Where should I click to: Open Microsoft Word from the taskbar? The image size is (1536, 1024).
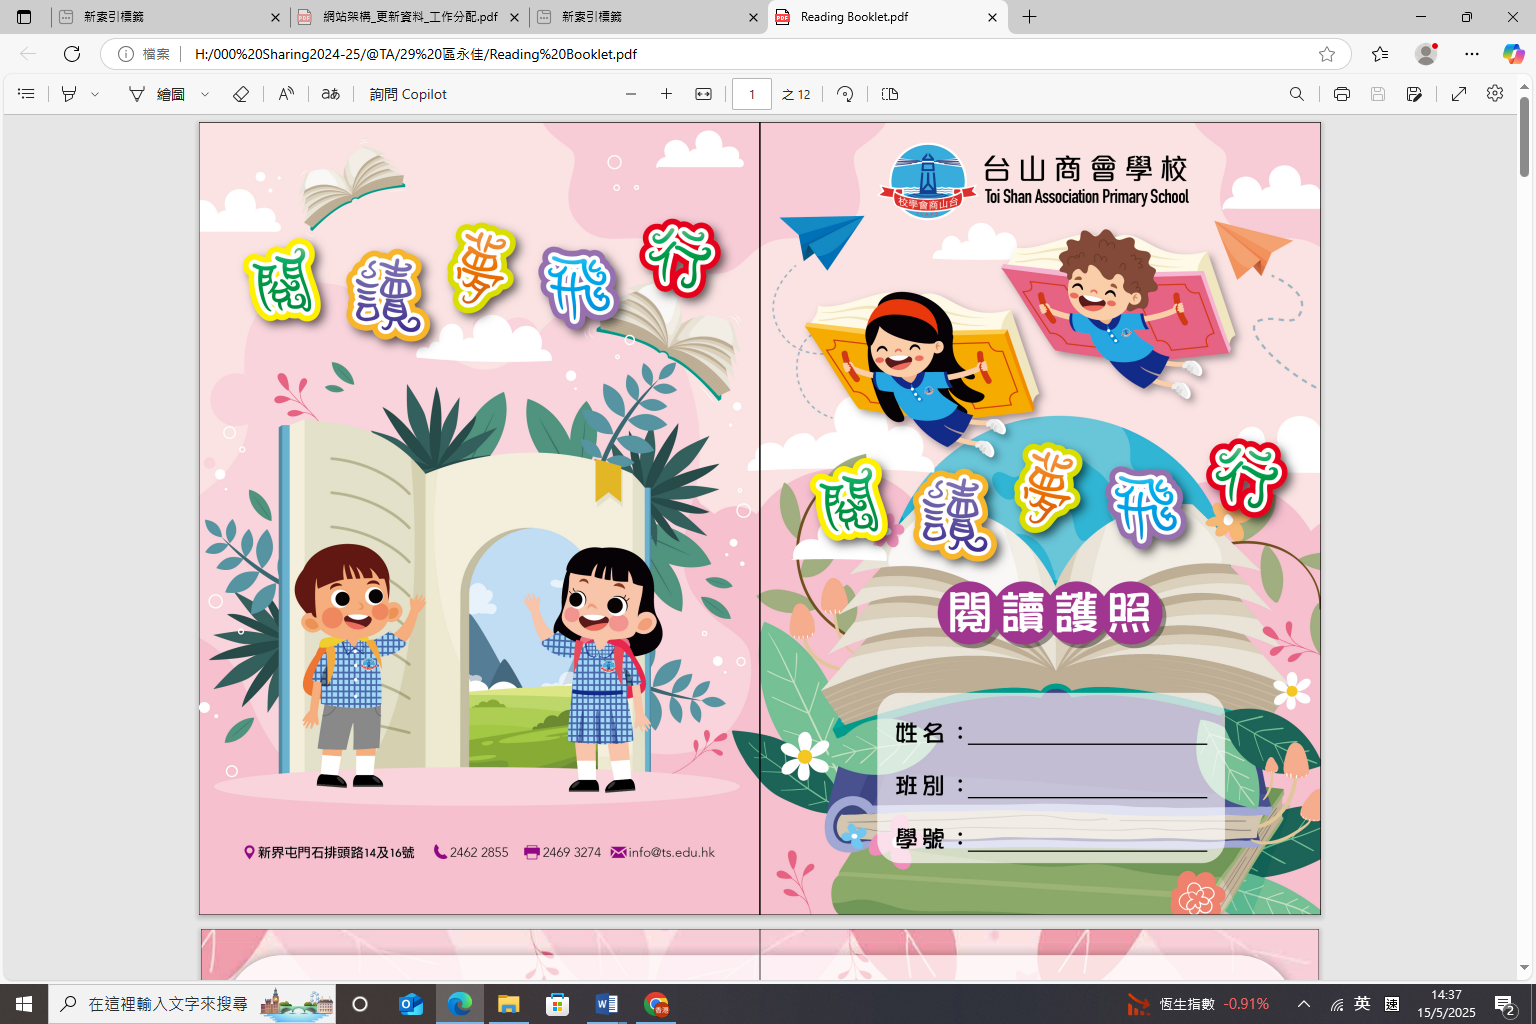(606, 1004)
